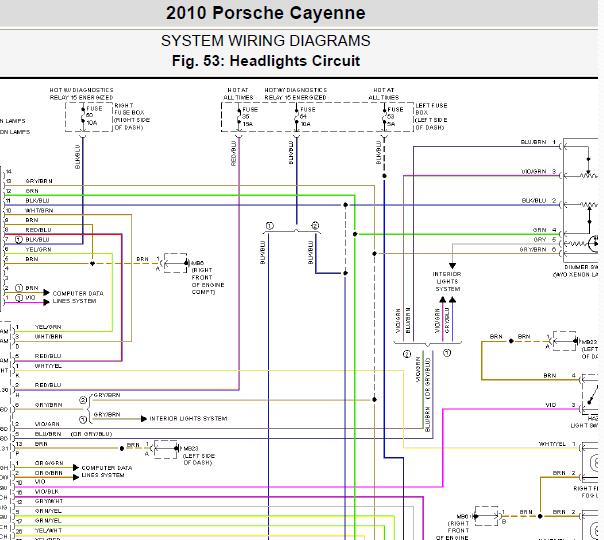Click the "YEL/WHT" wire label at pin 26

click(48, 531)
